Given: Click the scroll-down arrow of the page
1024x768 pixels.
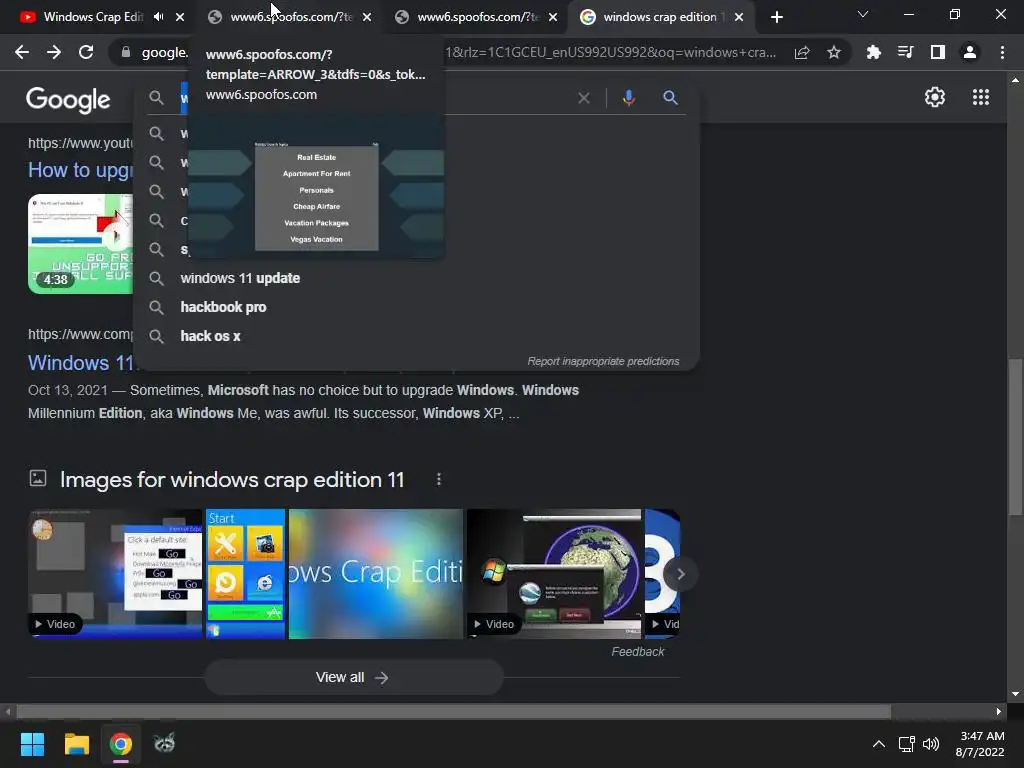Looking at the screenshot, I should coord(1015,694).
